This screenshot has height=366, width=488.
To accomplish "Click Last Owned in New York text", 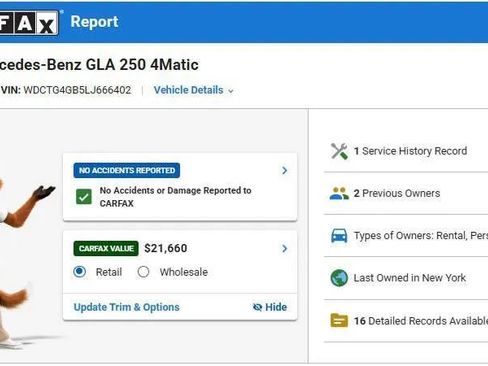I will (410, 278).
